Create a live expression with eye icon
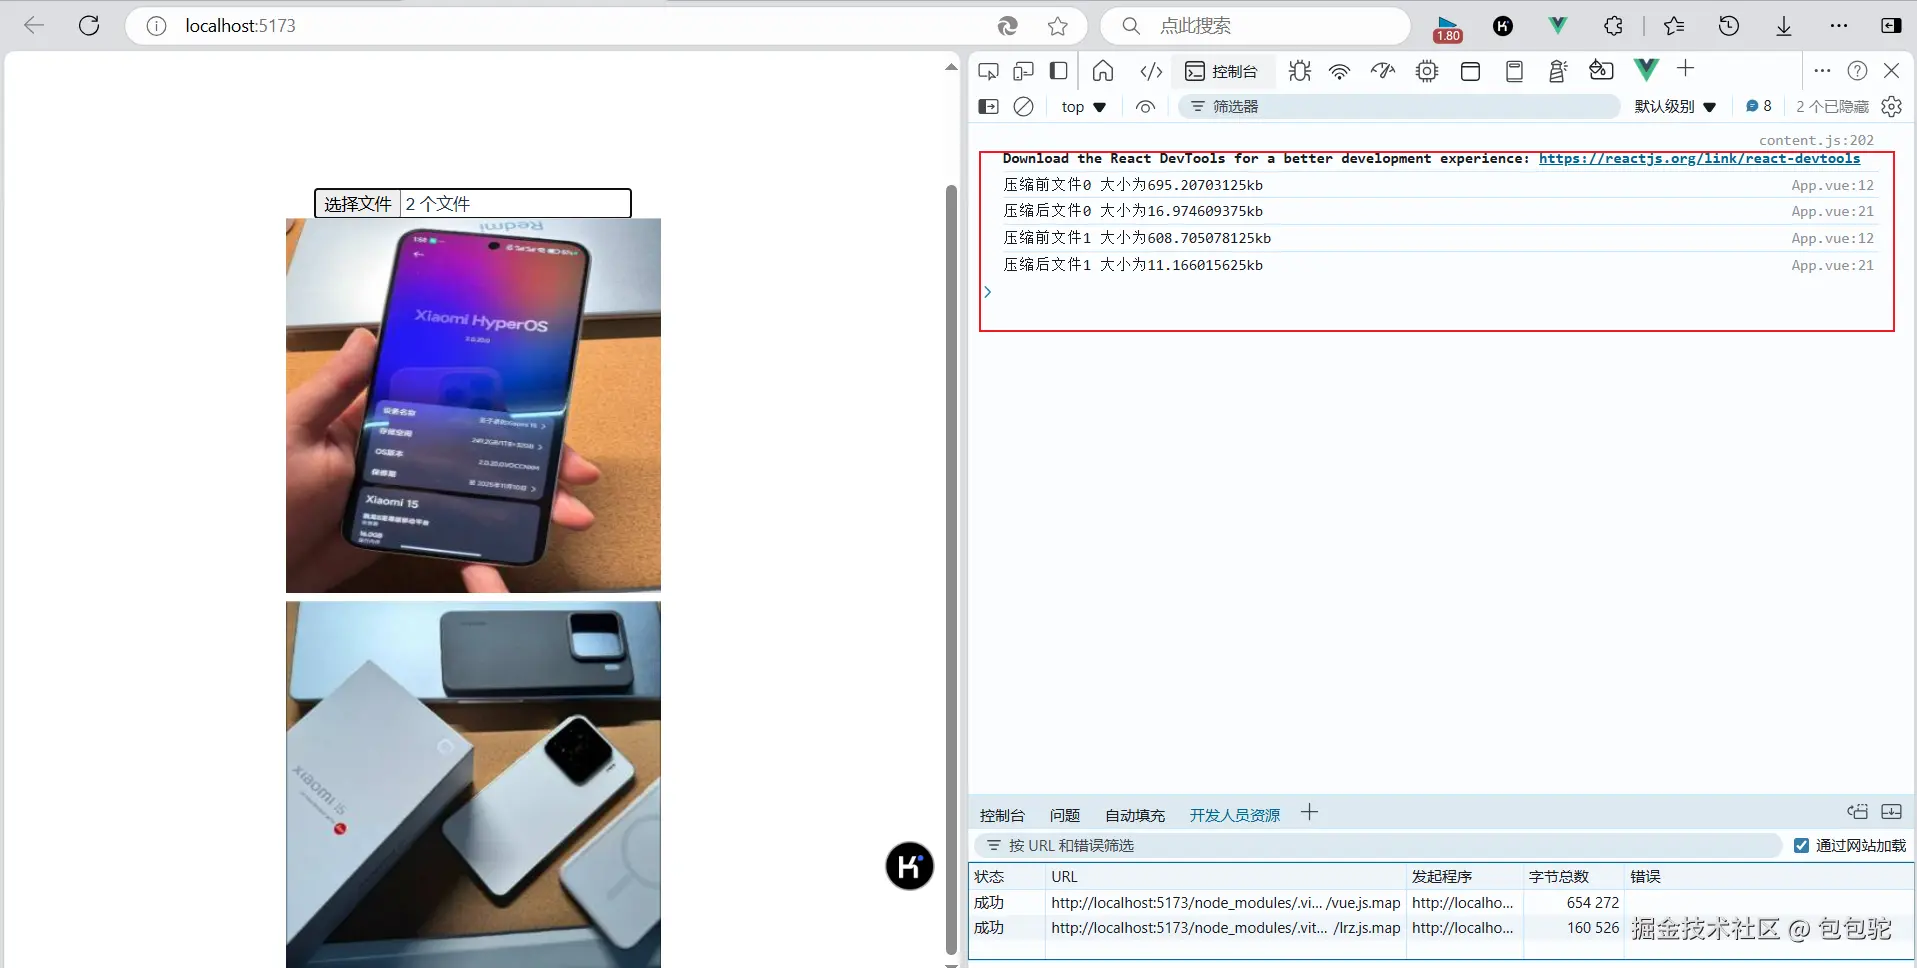 tap(1145, 107)
